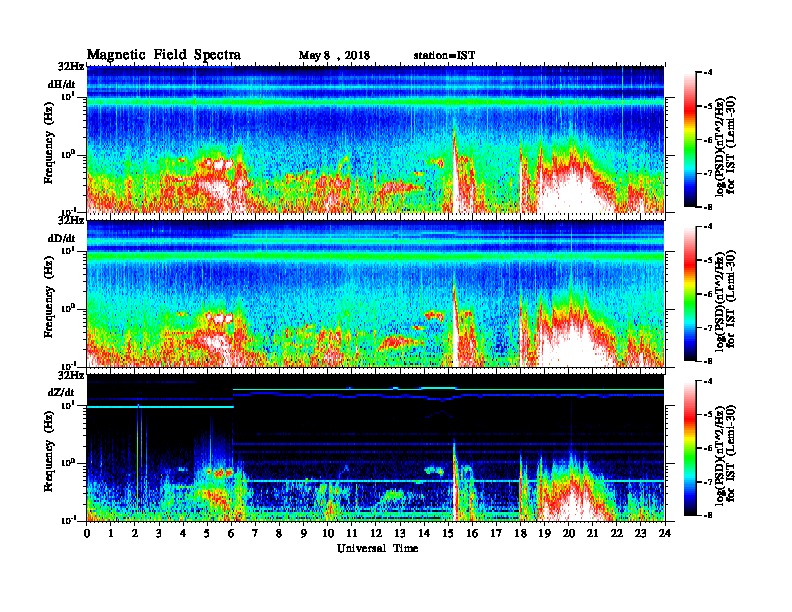Click the dD/dt spectrogram plot area
Screen dimensions: 792x612
coord(375,293)
